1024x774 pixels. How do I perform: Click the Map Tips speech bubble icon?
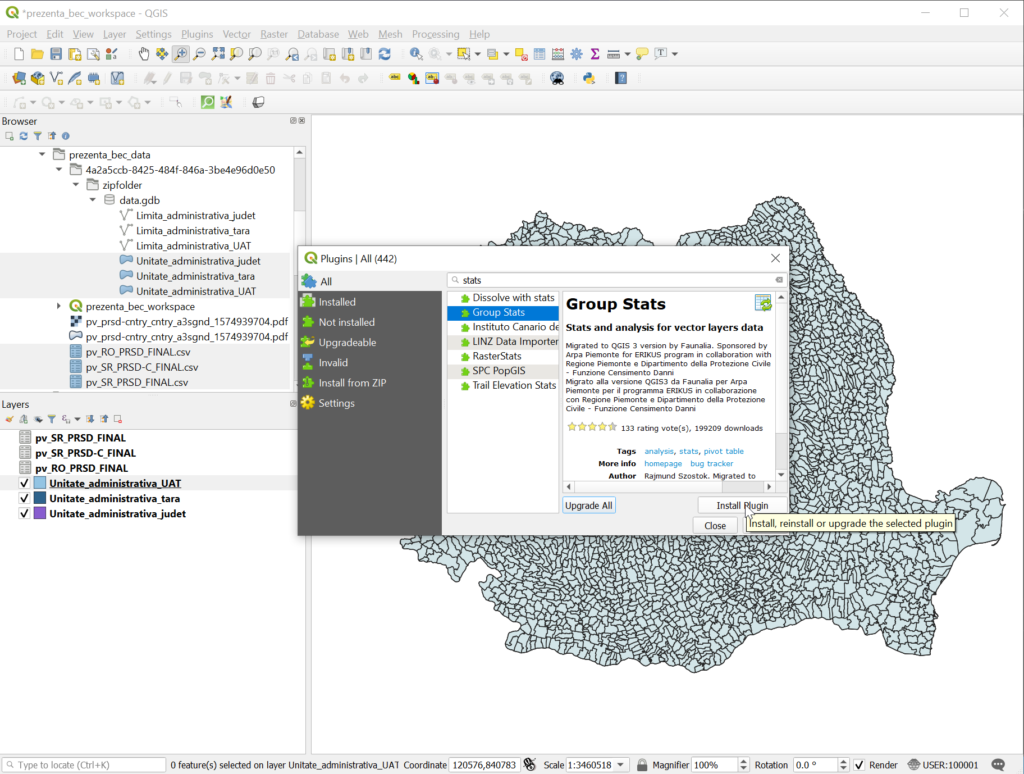642,54
